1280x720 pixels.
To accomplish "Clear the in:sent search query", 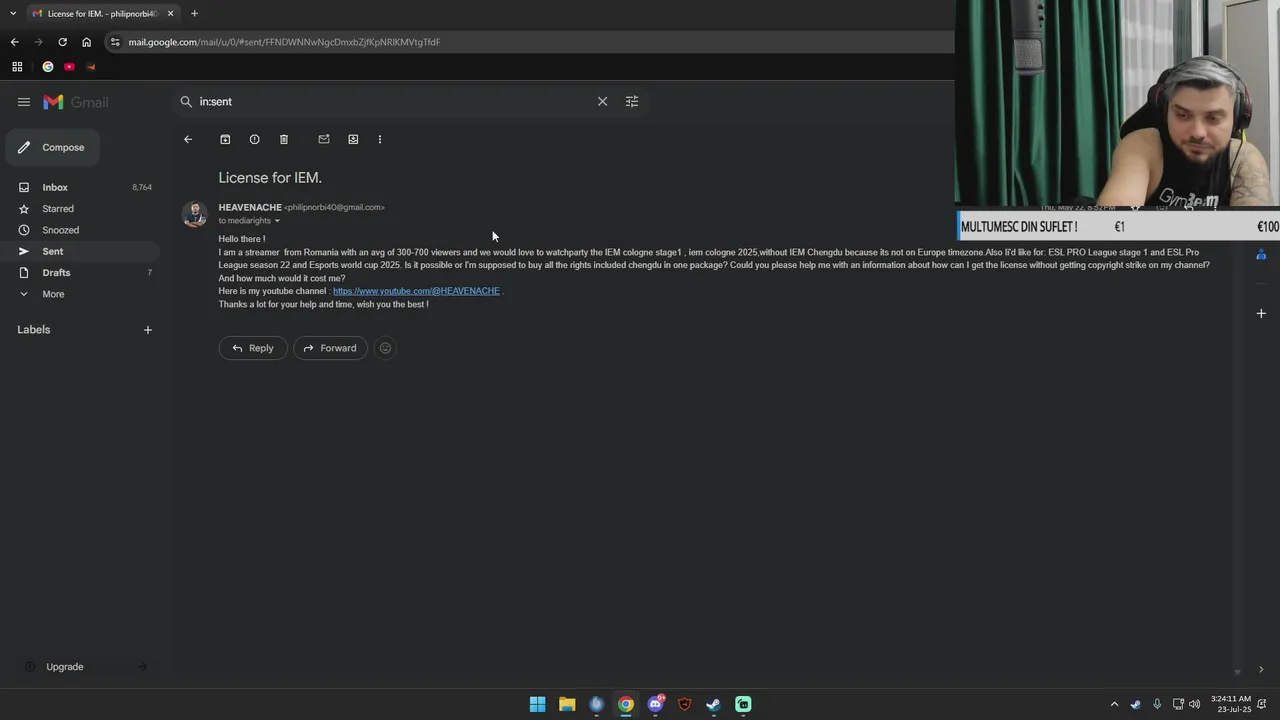I will point(602,101).
